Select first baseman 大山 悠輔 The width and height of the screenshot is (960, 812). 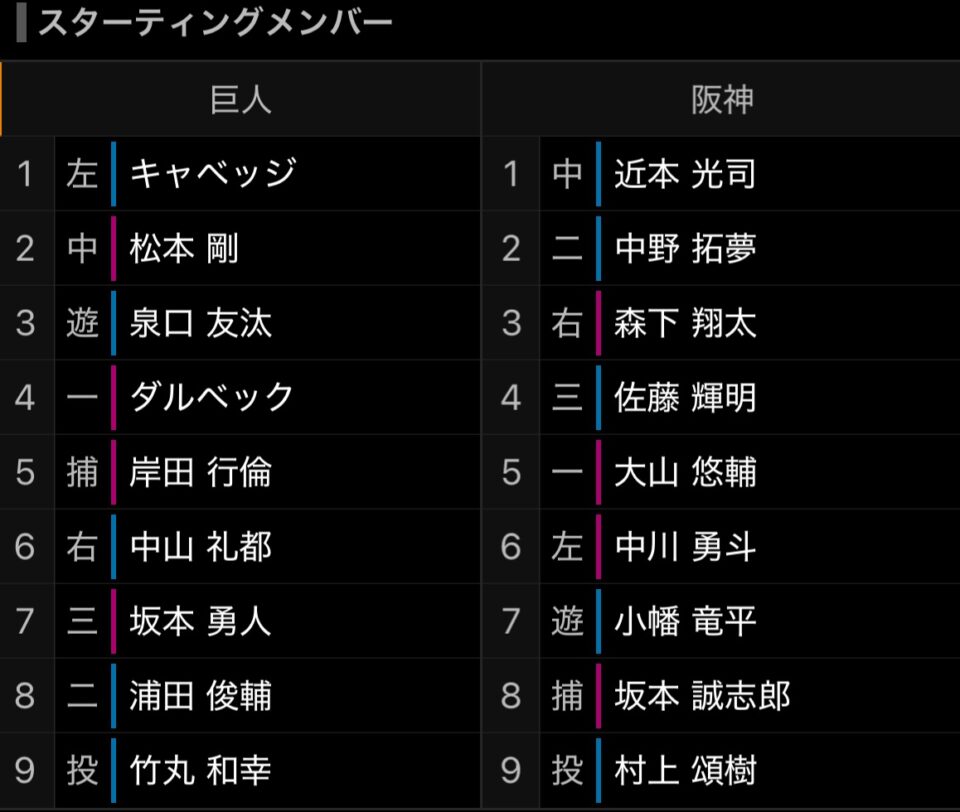coord(685,472)
